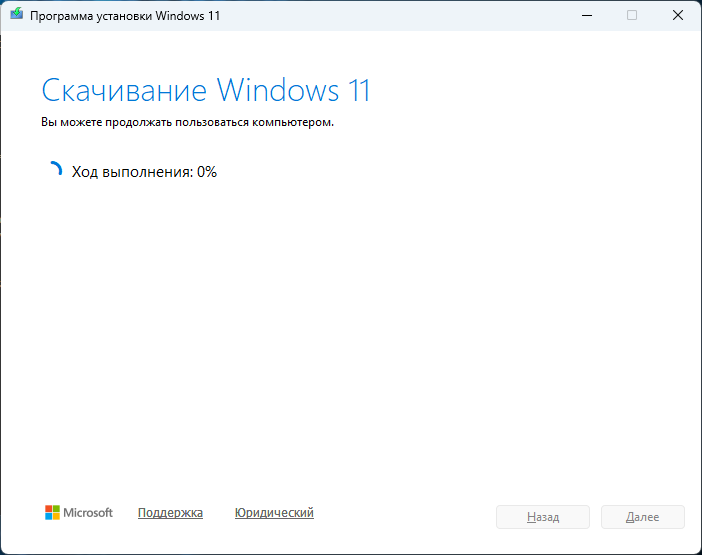Click the Назад button
Viewport: 702px width, 555px height.
coord(543,517)
